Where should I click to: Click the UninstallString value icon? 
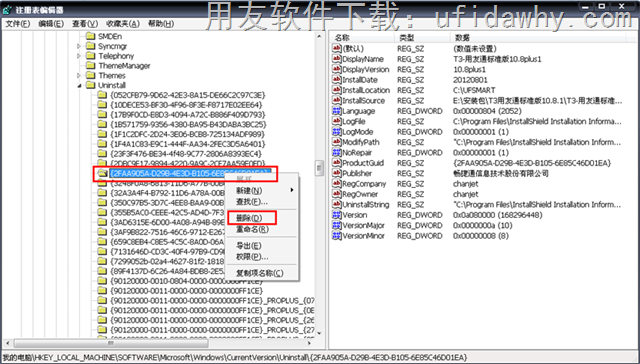tap(336, 205)
